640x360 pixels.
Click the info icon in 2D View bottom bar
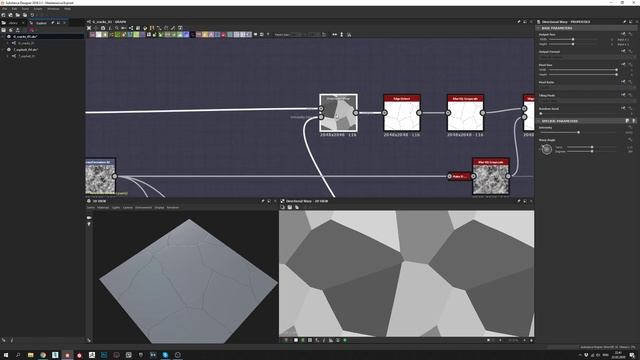coord(324,340)
